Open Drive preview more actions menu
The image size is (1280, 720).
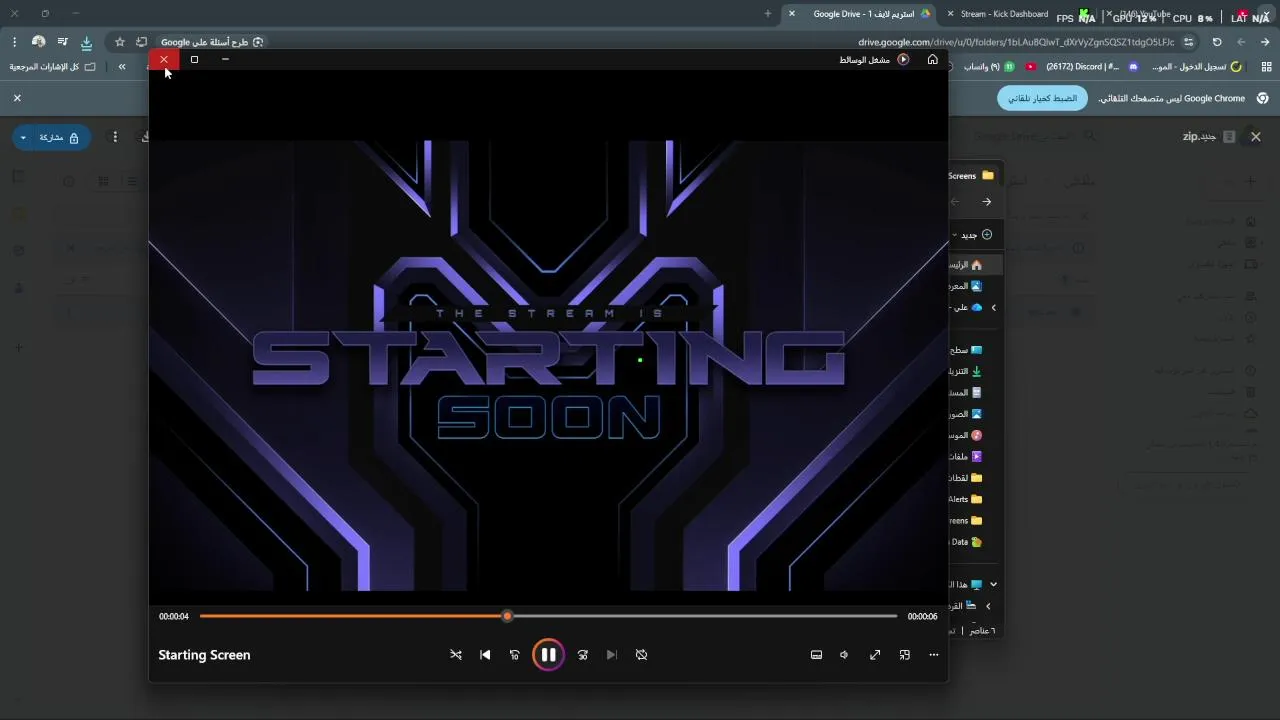[115, 137]
